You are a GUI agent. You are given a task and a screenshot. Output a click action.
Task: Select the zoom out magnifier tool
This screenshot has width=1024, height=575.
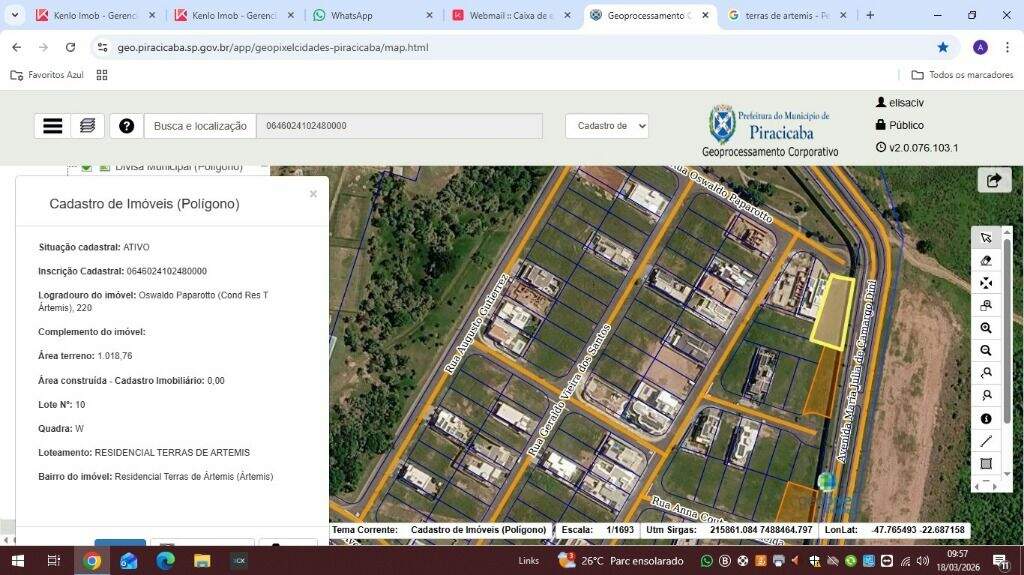pyautogui.click(x=986, y=351)
